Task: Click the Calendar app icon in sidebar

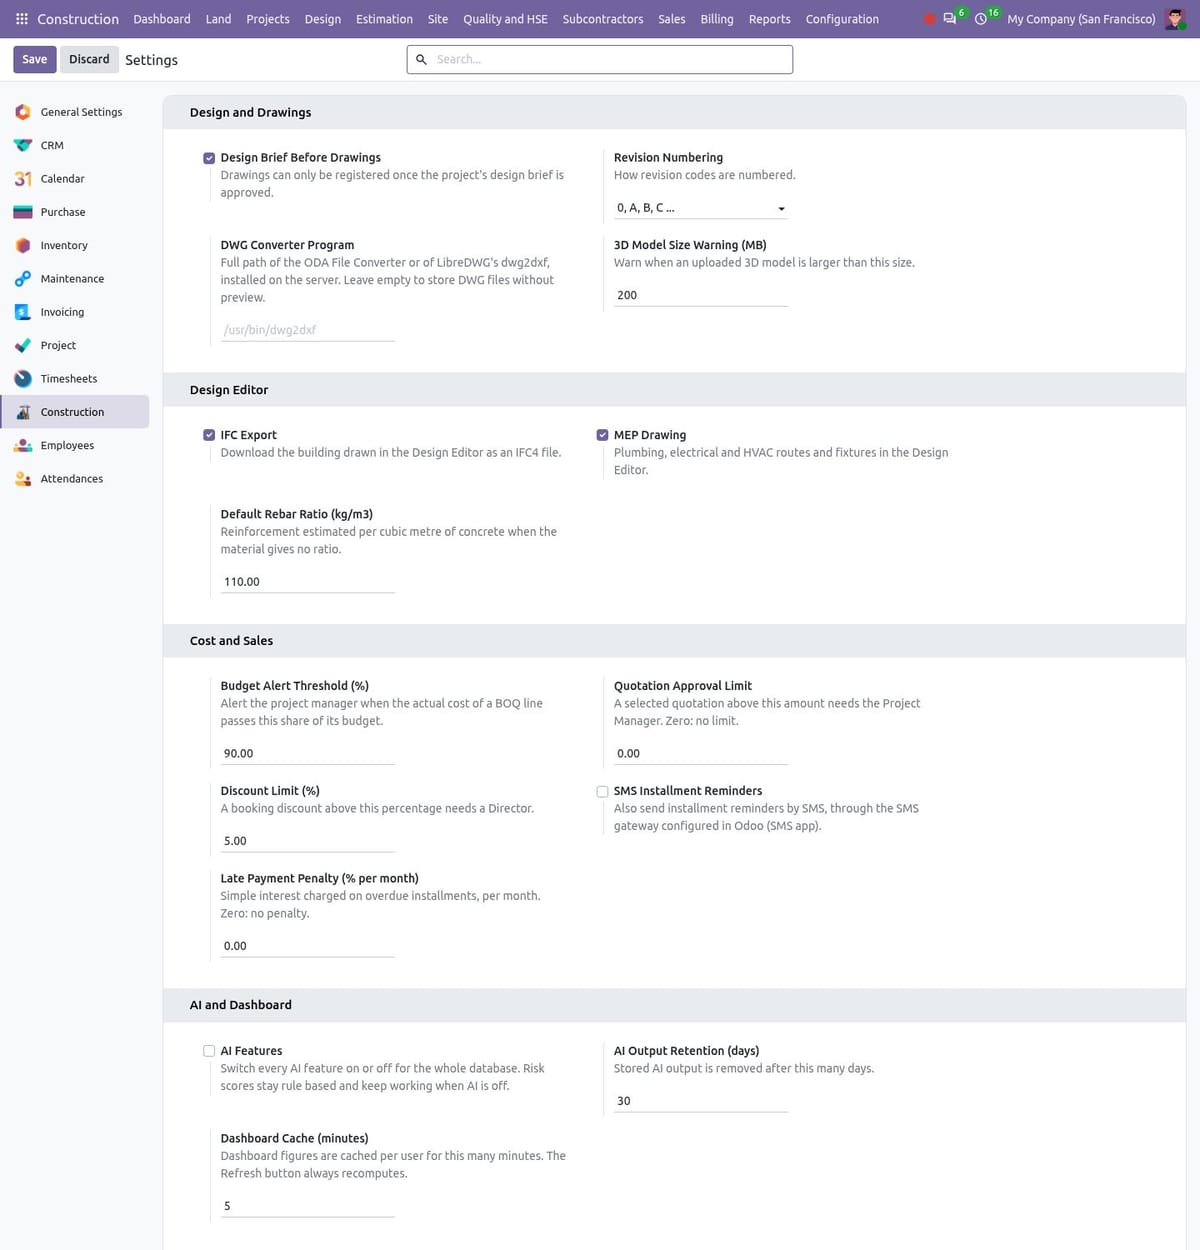Action: (23, 179)
